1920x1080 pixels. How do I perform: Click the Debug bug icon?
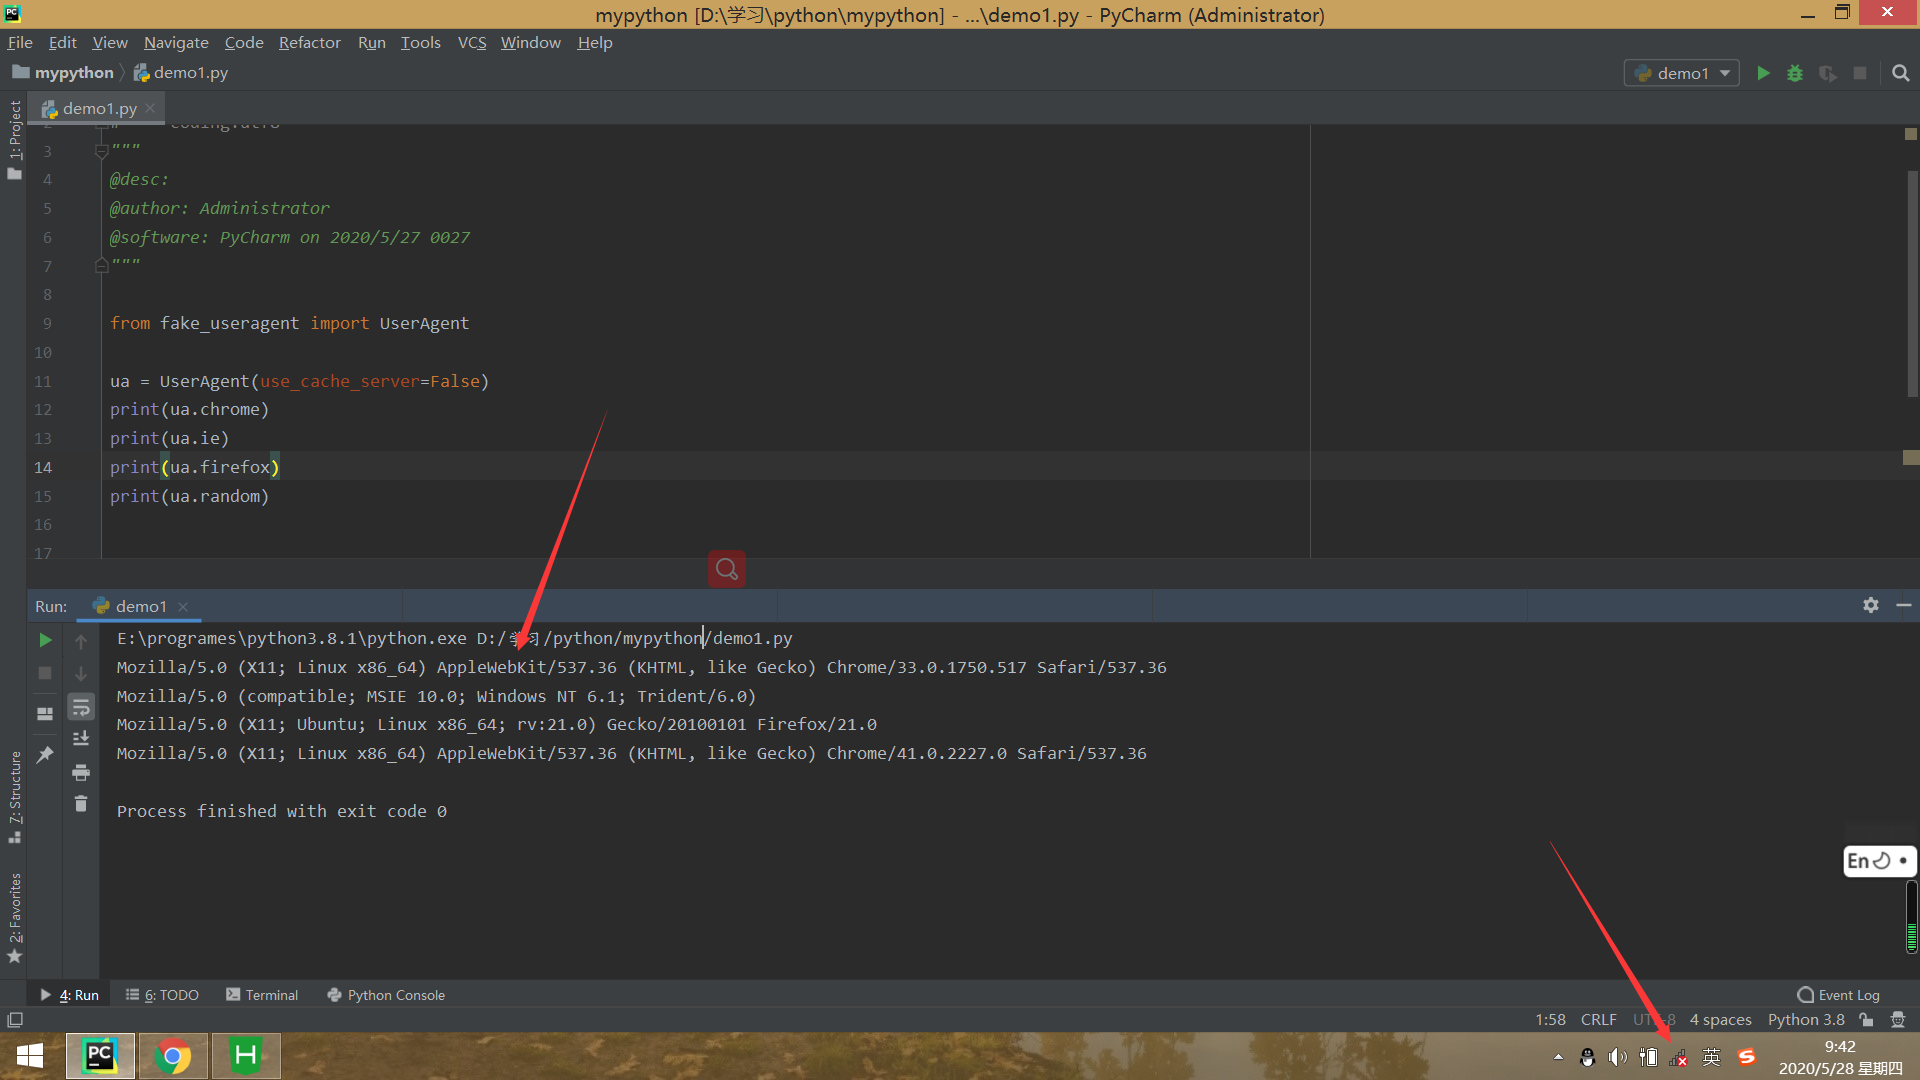tap(1795, 73)
